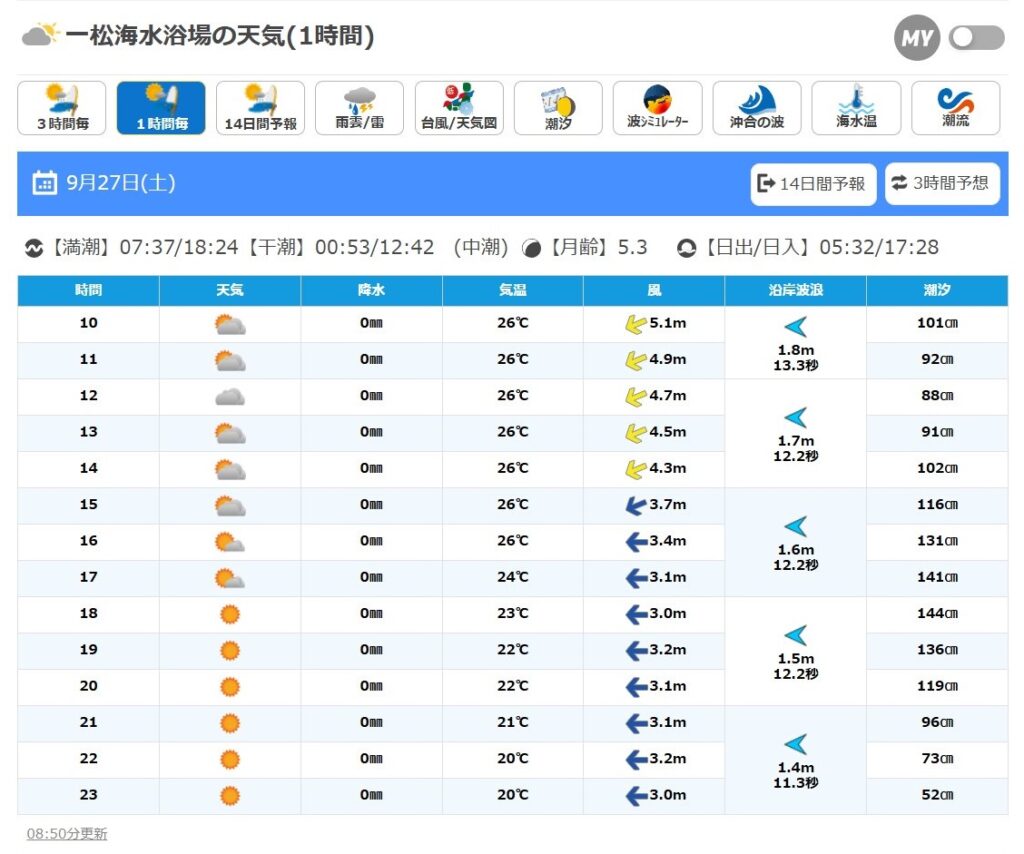Viewport: 1024px width, 854px height.
Task: Click the wave direction arrow above 1.5m
Action: [796, 635]
